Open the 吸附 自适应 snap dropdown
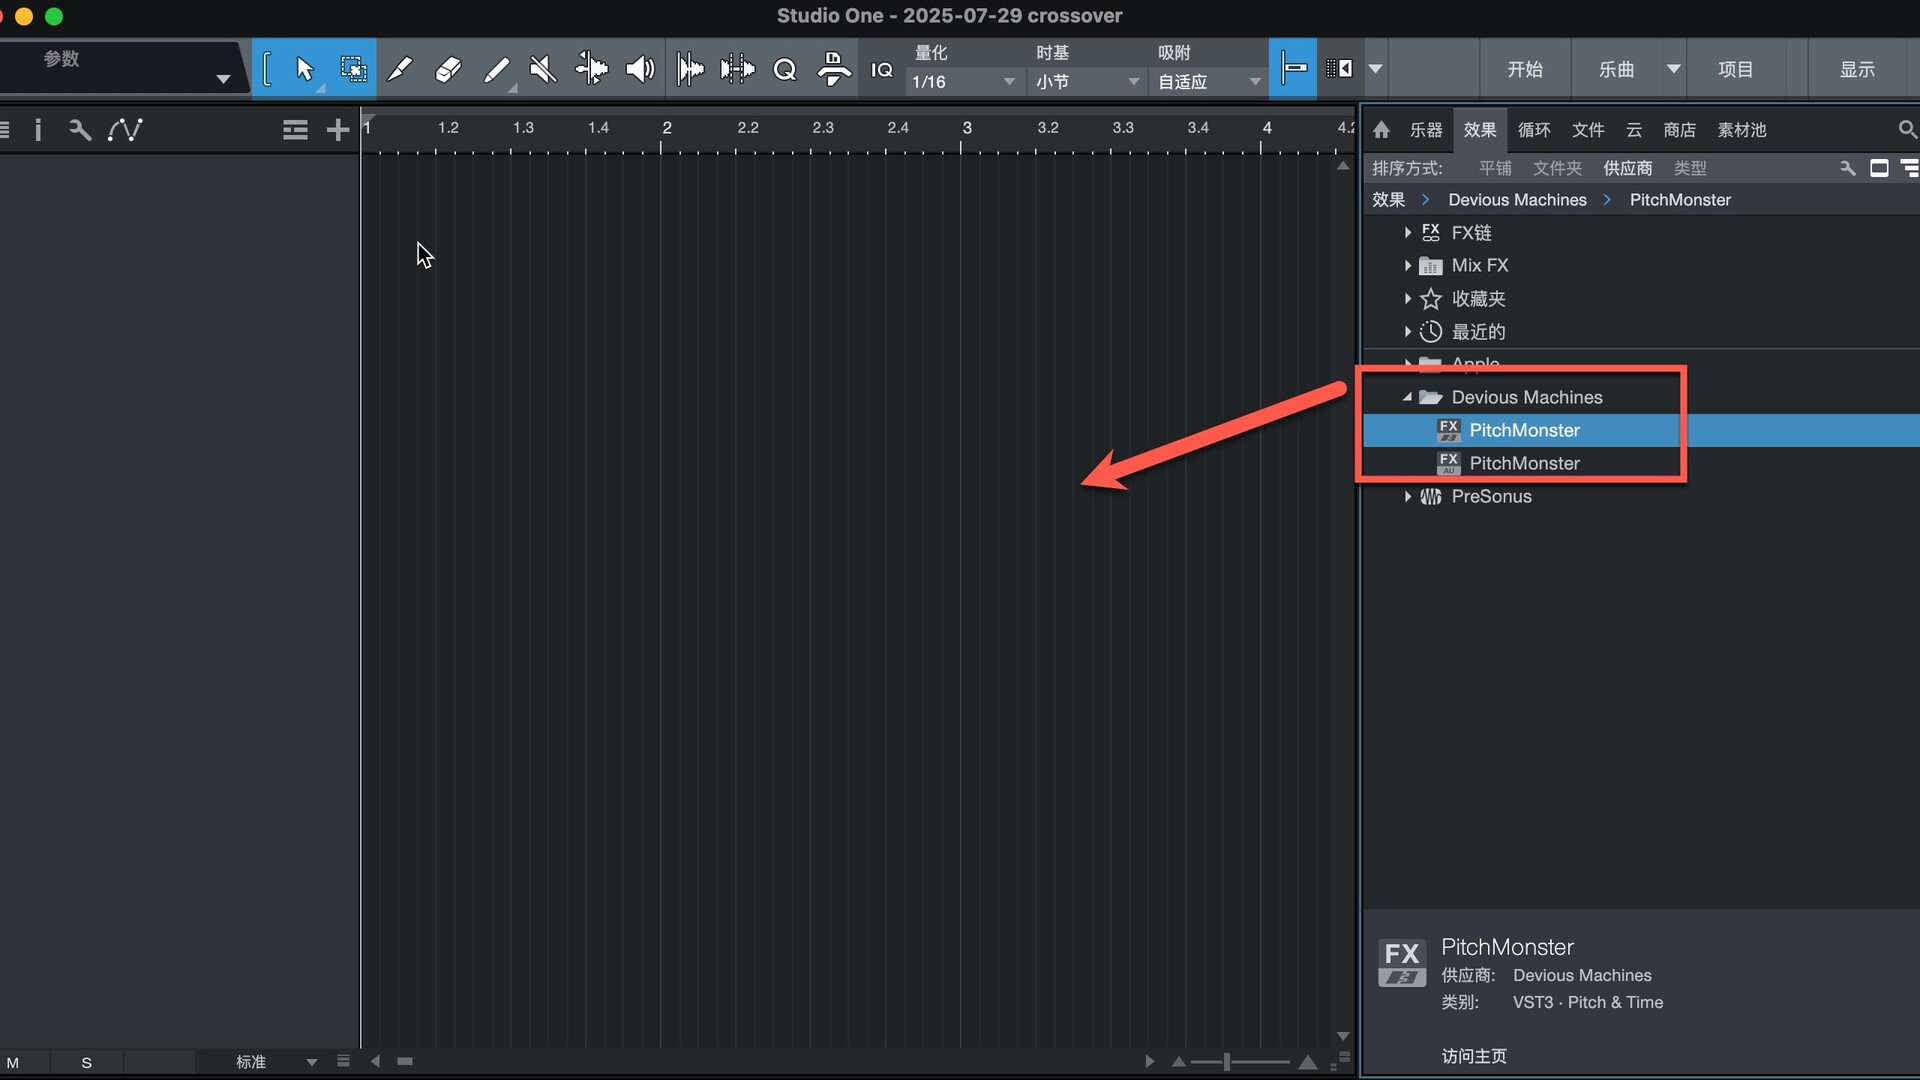The width and height of the screenshot is (1920, 1080). point(1210,81)
